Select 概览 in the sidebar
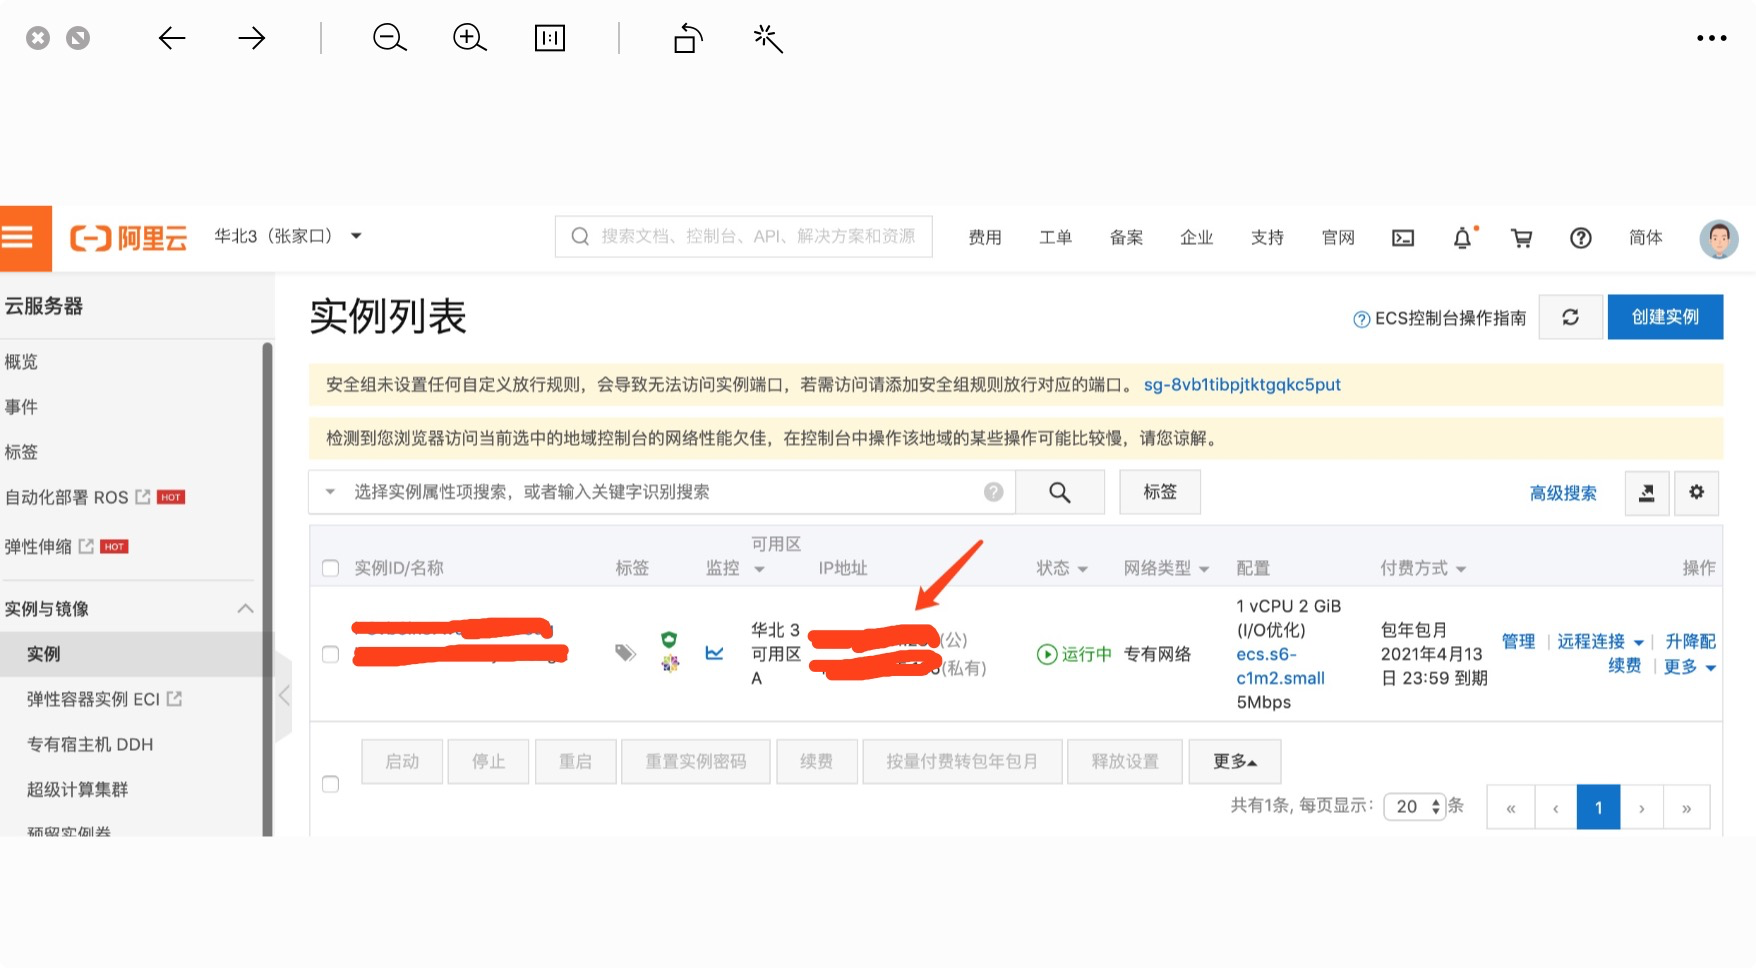 (x=21, y=362)
